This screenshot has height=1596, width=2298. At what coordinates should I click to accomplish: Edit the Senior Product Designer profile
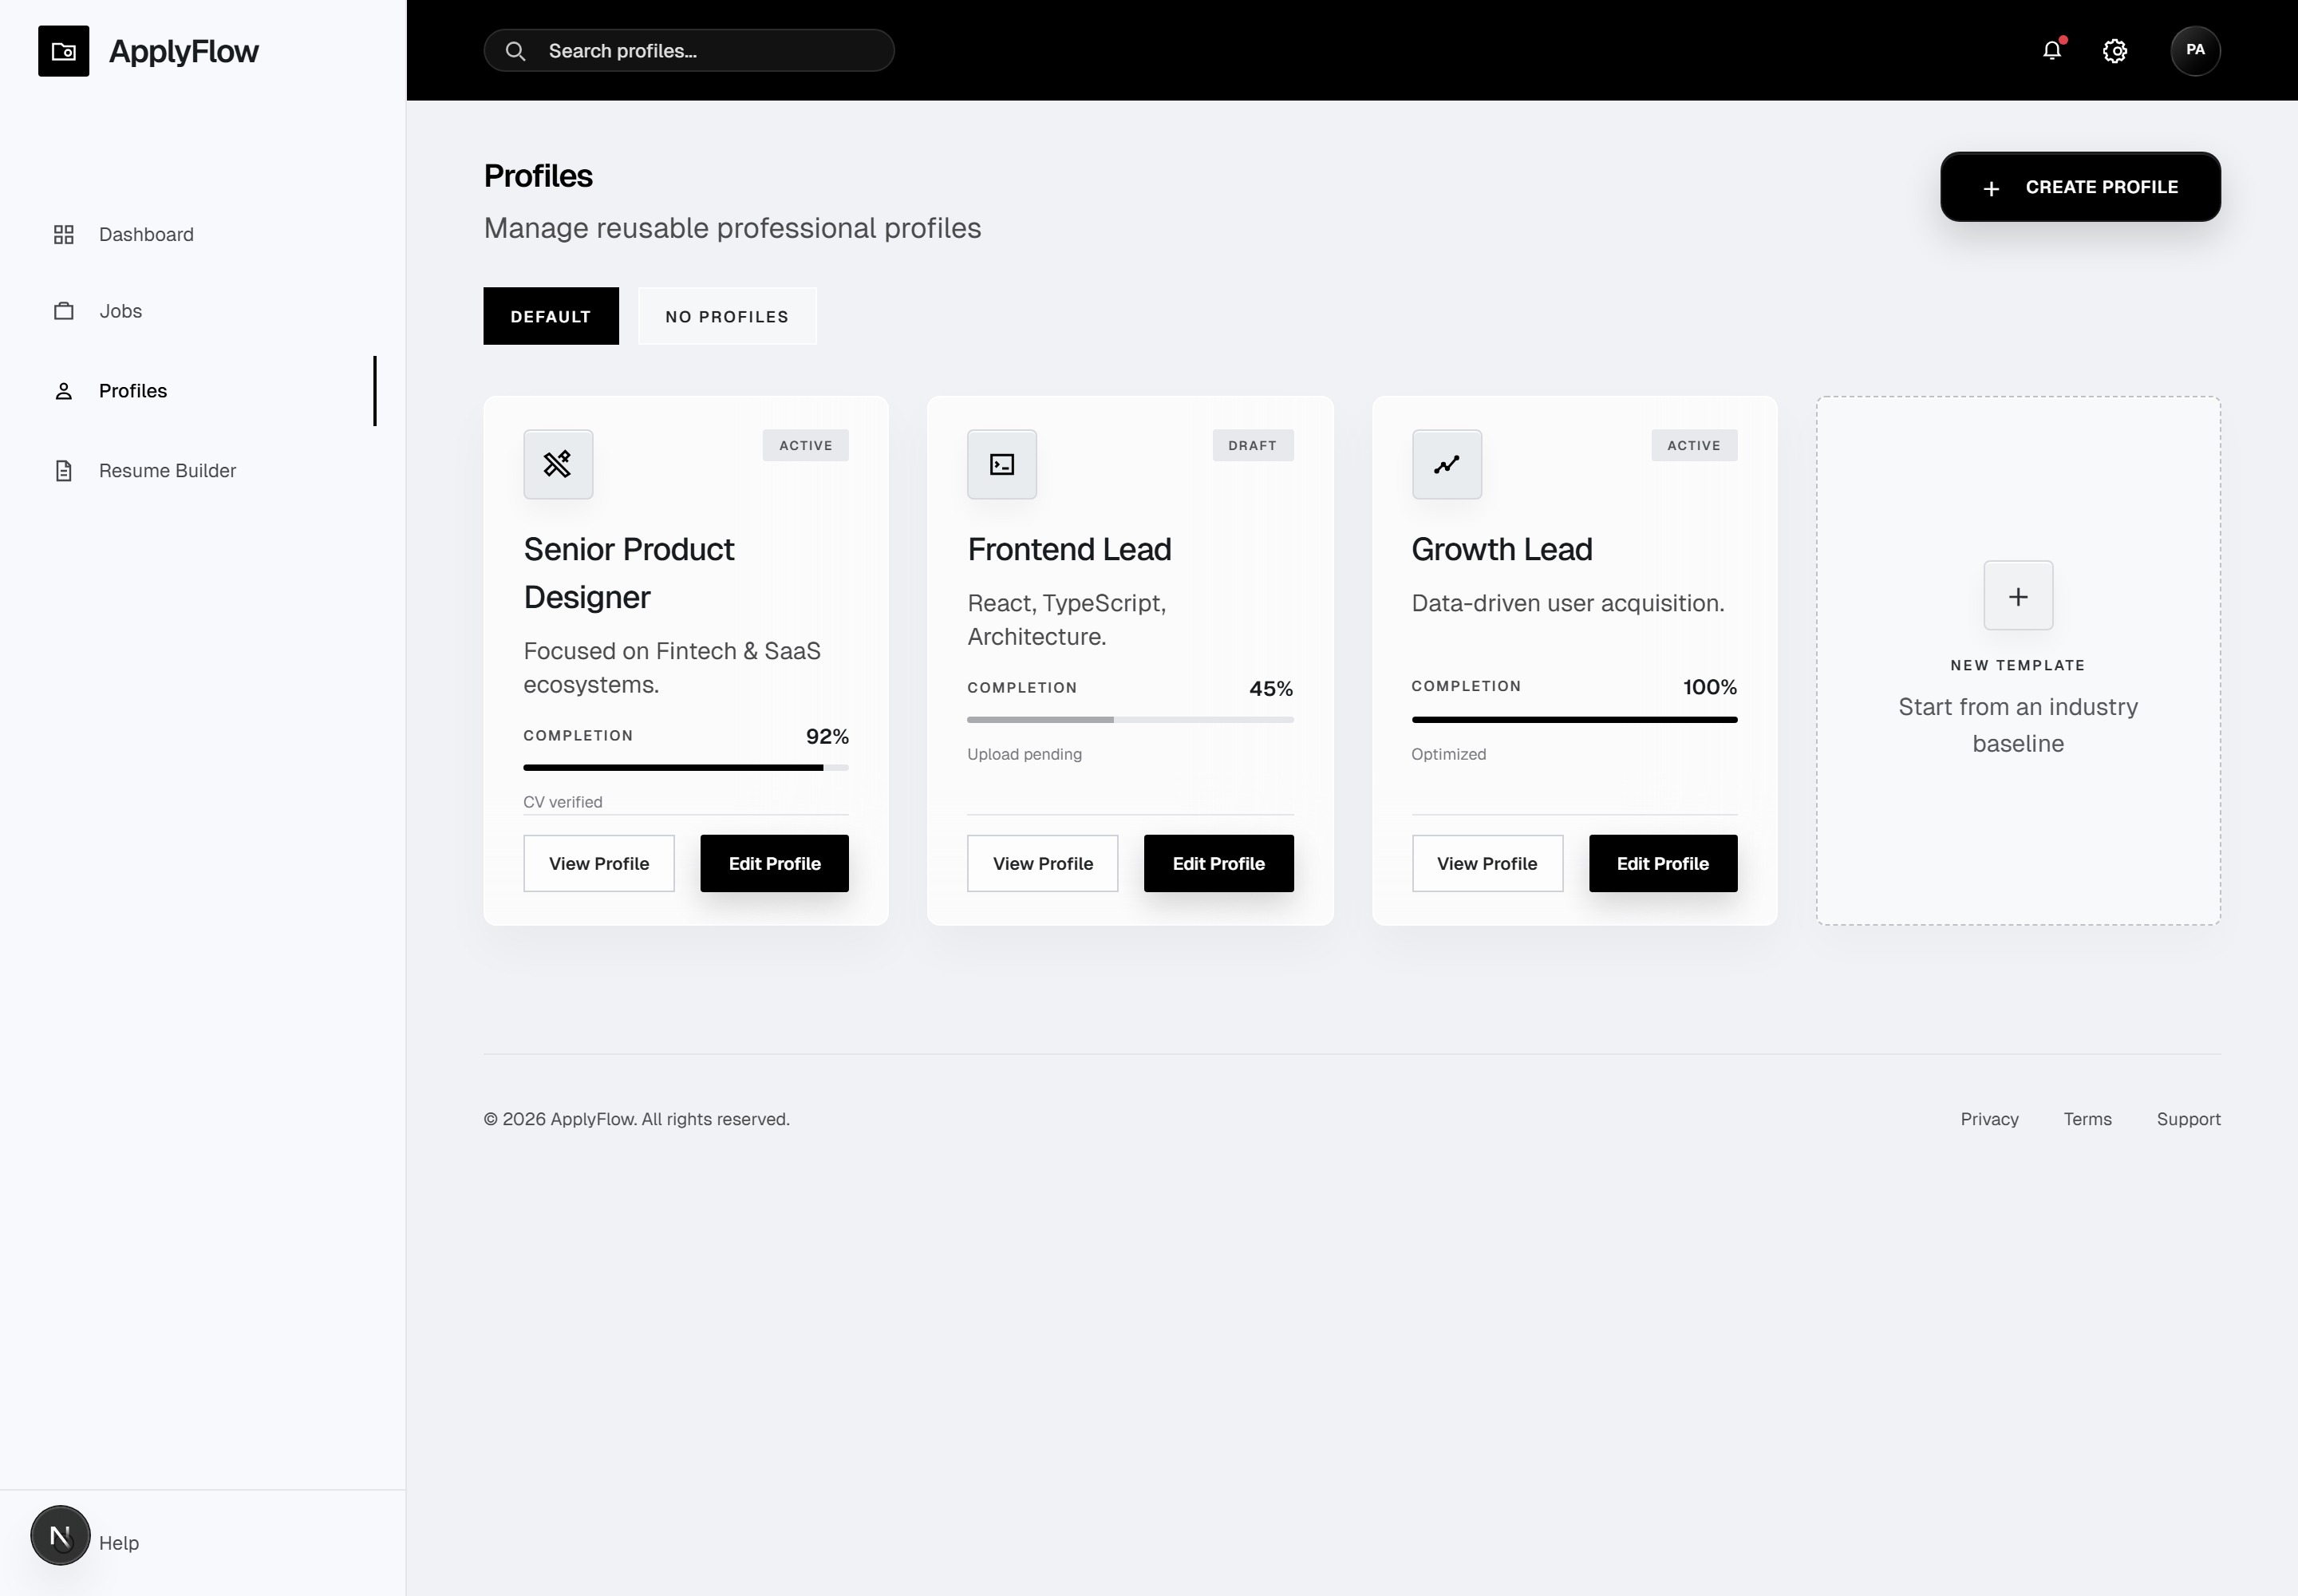pos(774,863)
